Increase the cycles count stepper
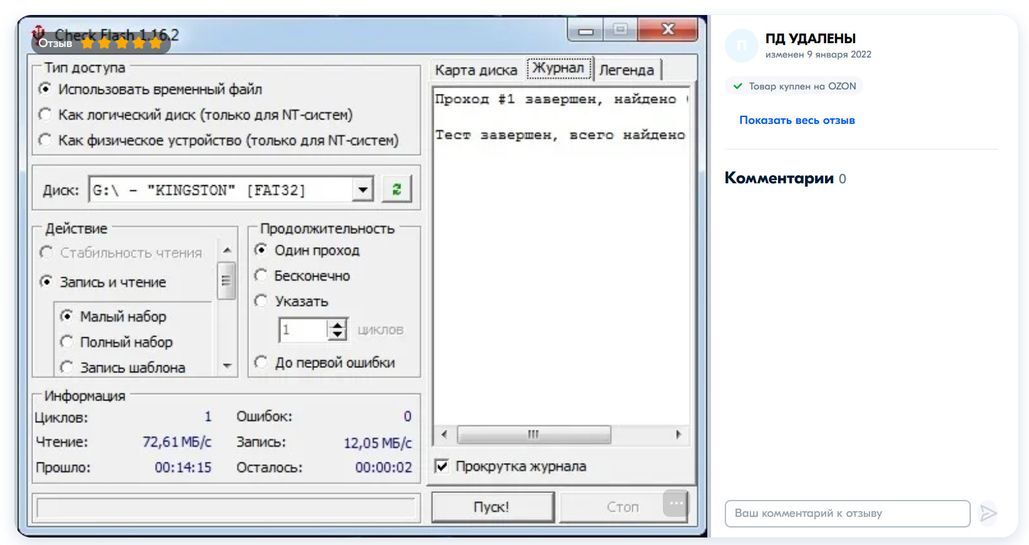Screen dimensions: 1029x545 click(338, 324)
